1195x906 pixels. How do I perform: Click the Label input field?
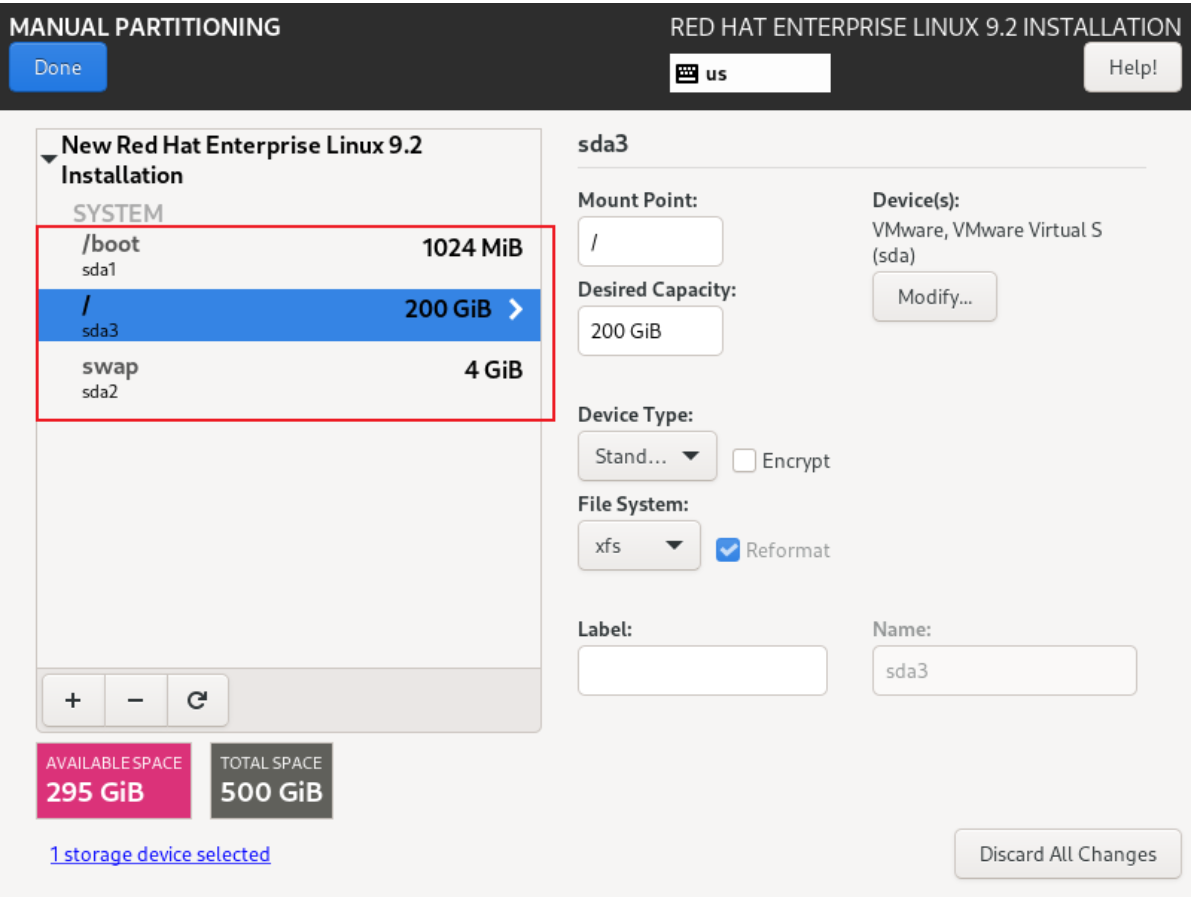pos(702,671)
